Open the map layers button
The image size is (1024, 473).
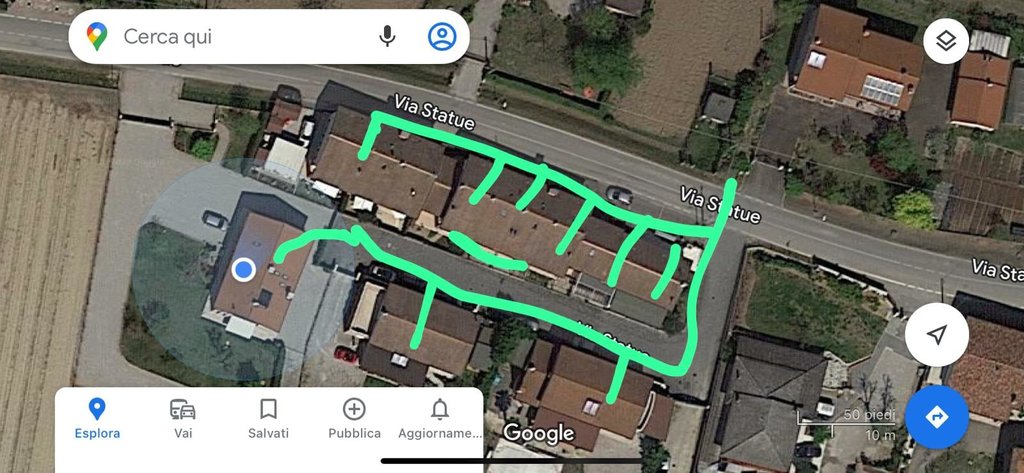click(946, 42)
